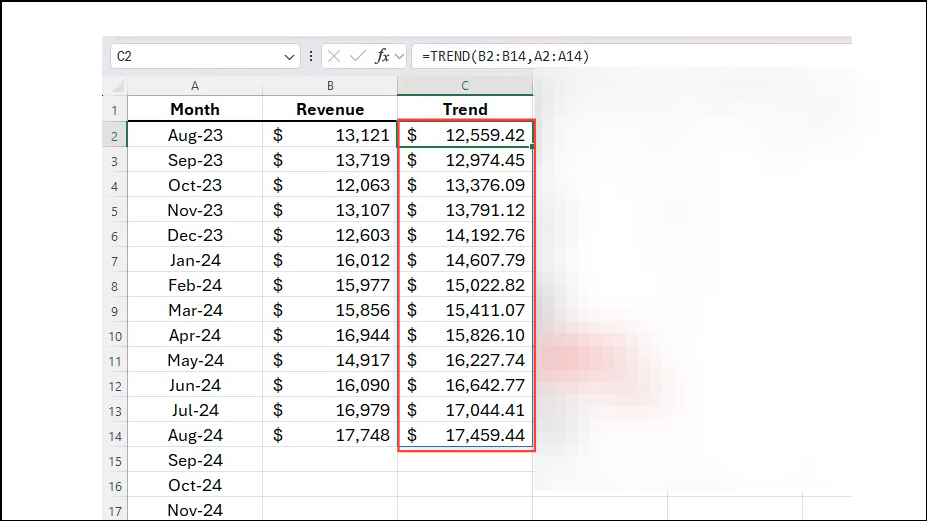Click the Apr-24 cell
This screenshot has height=521, width=927.
tap(195, 335)
